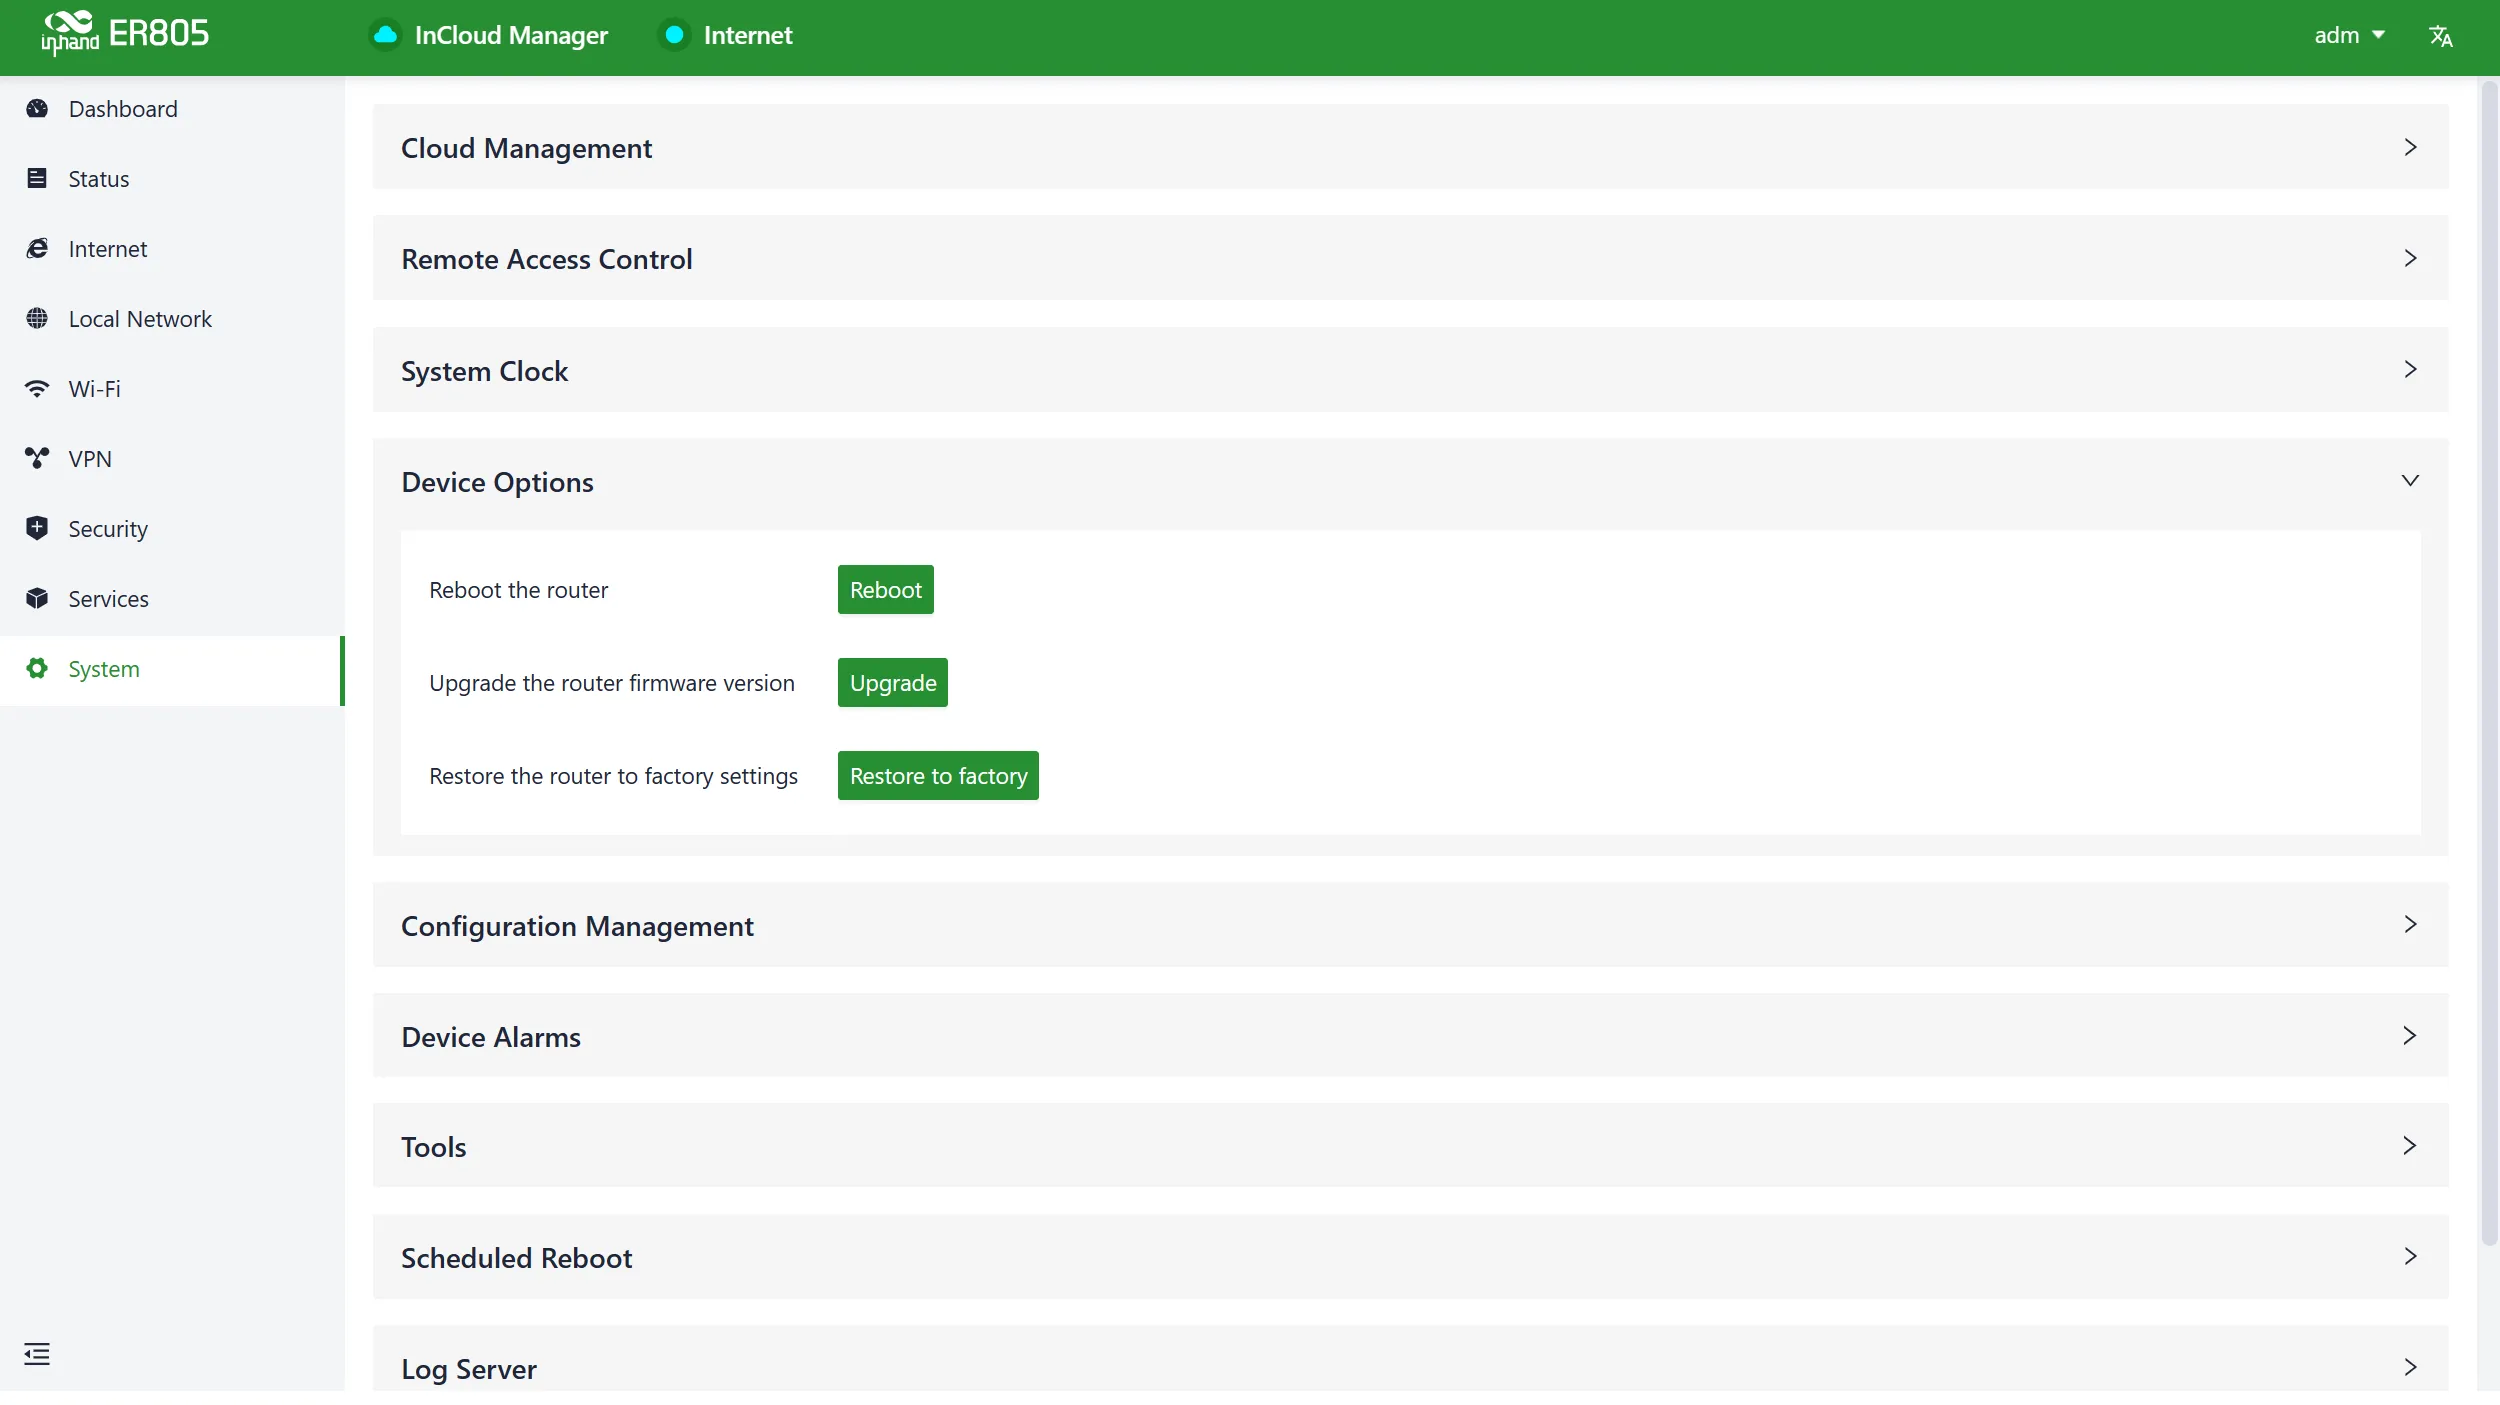Click the Wi-Fi signal icon
Image resolution: width=2500 pixels, height=1405 pixels.
click(x=37, y=389)
